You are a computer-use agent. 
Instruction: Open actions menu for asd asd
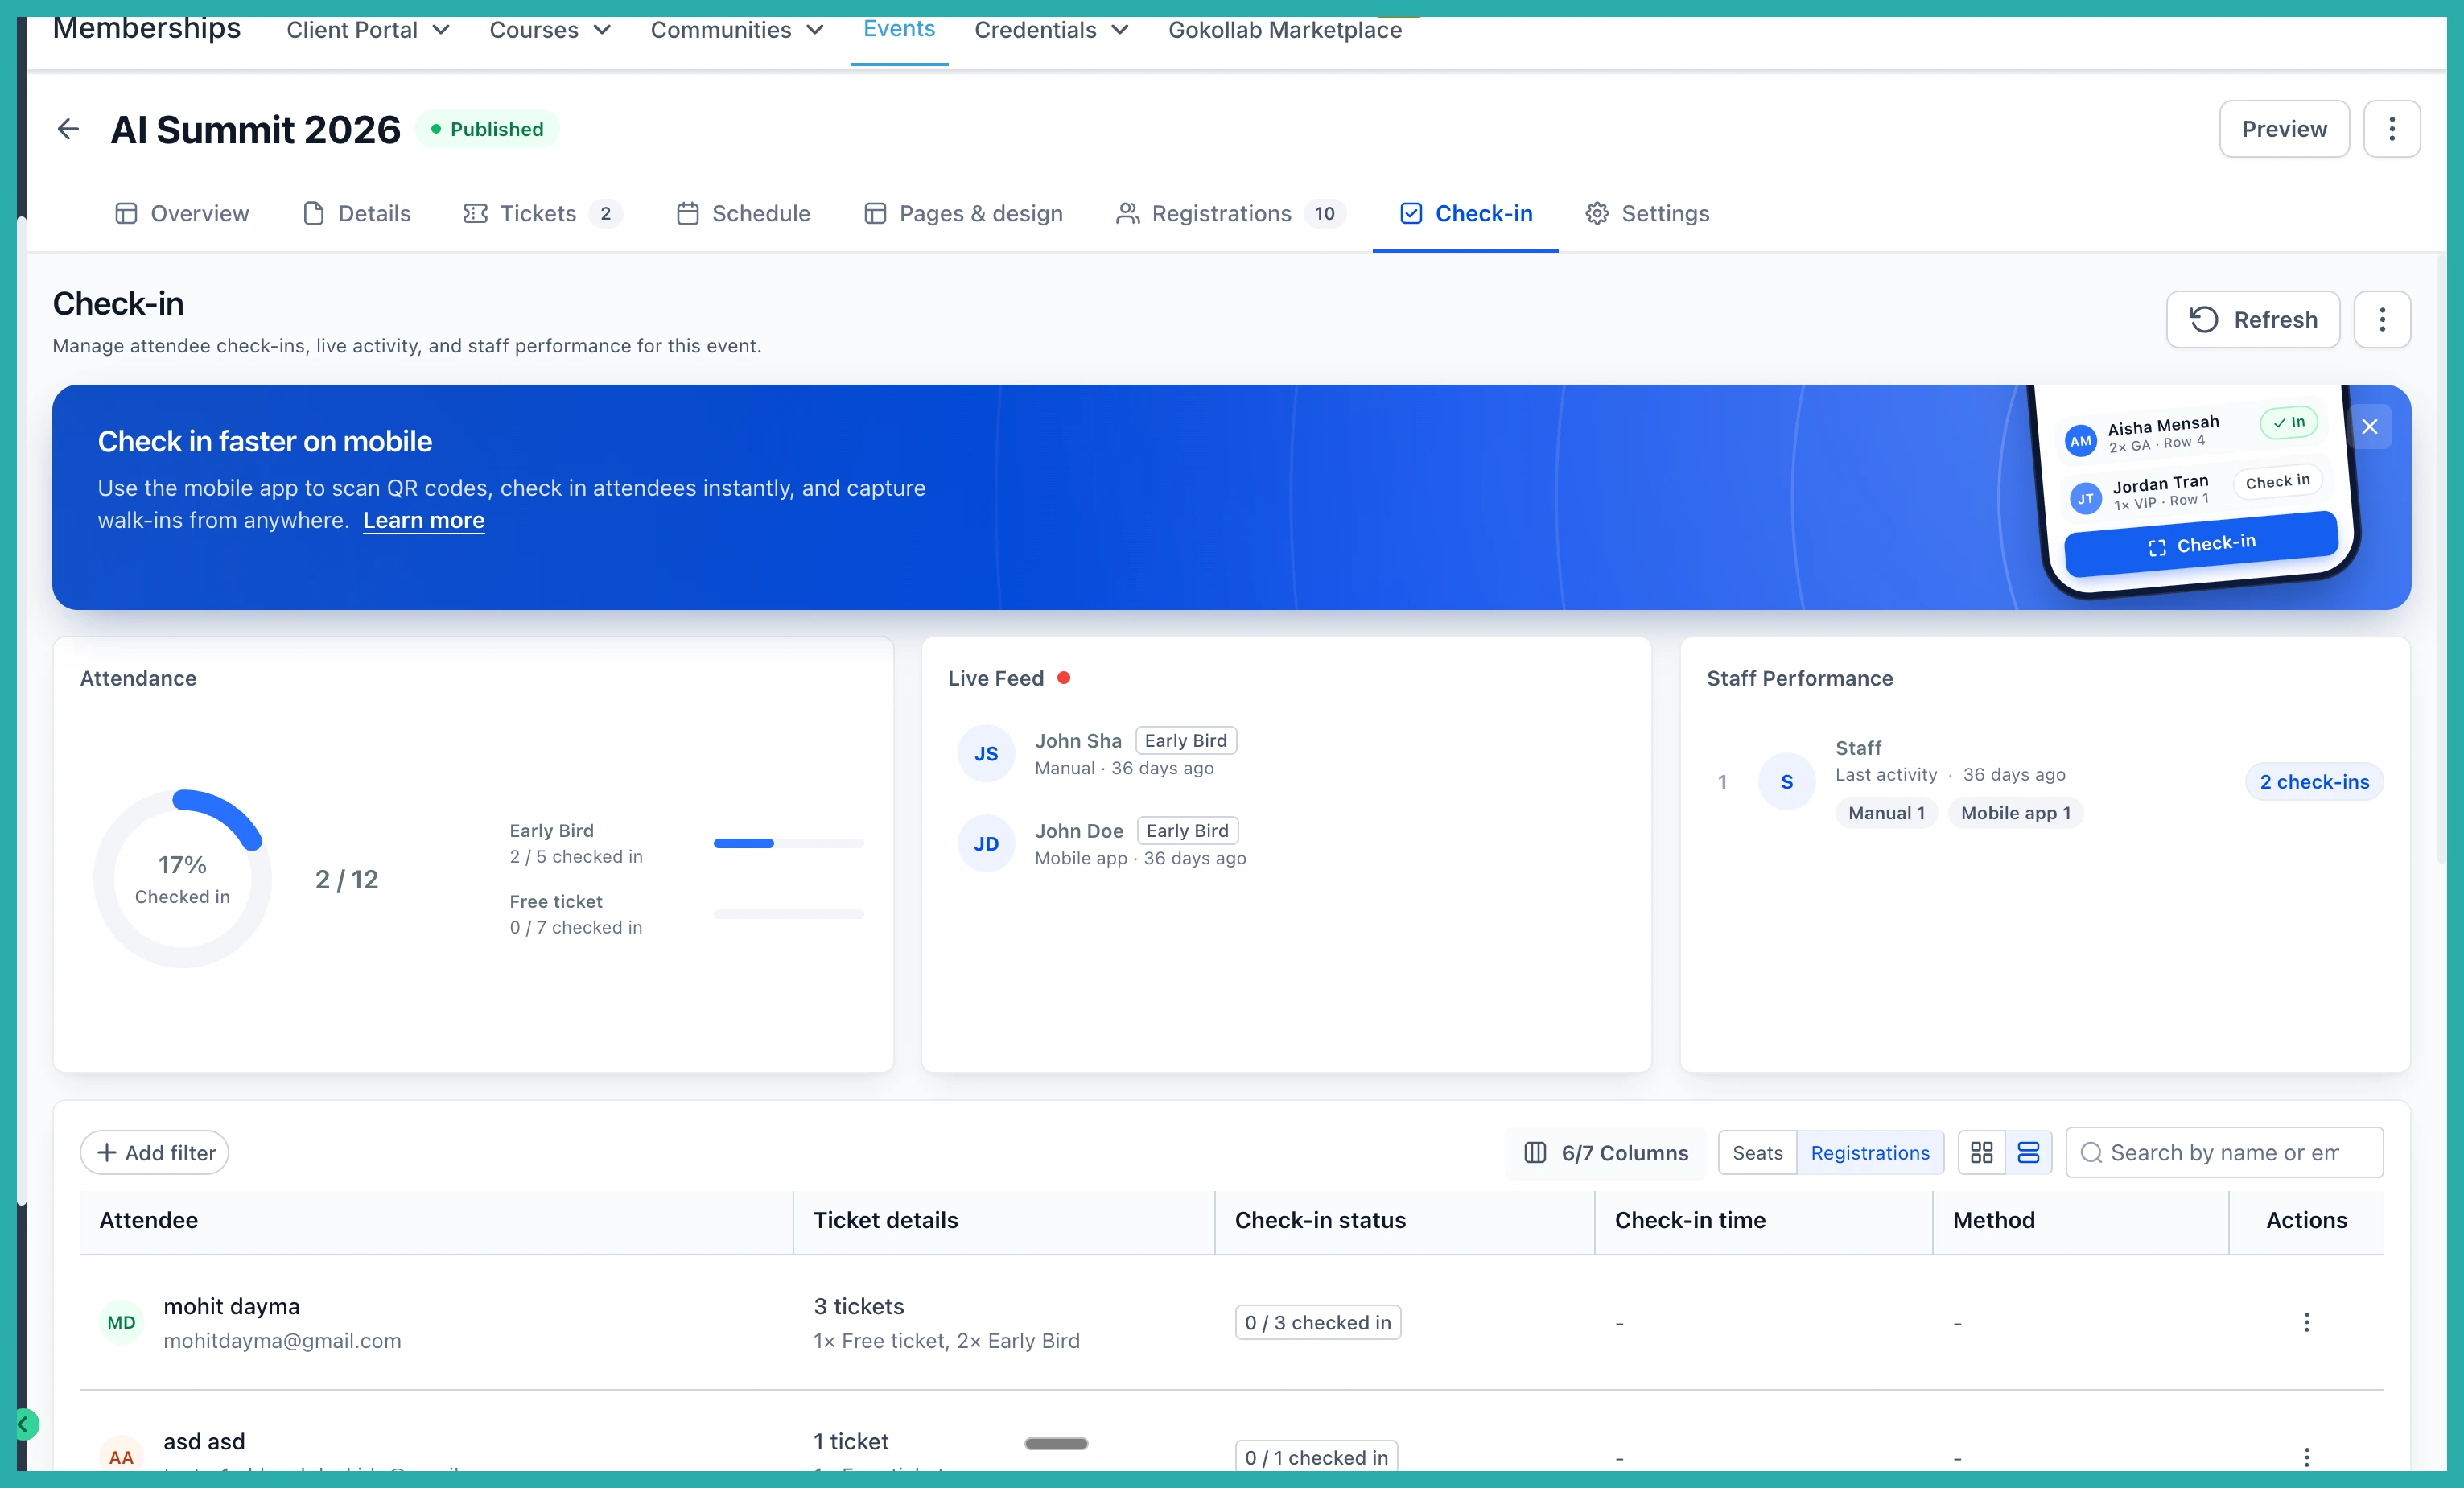point(2306,1457)
